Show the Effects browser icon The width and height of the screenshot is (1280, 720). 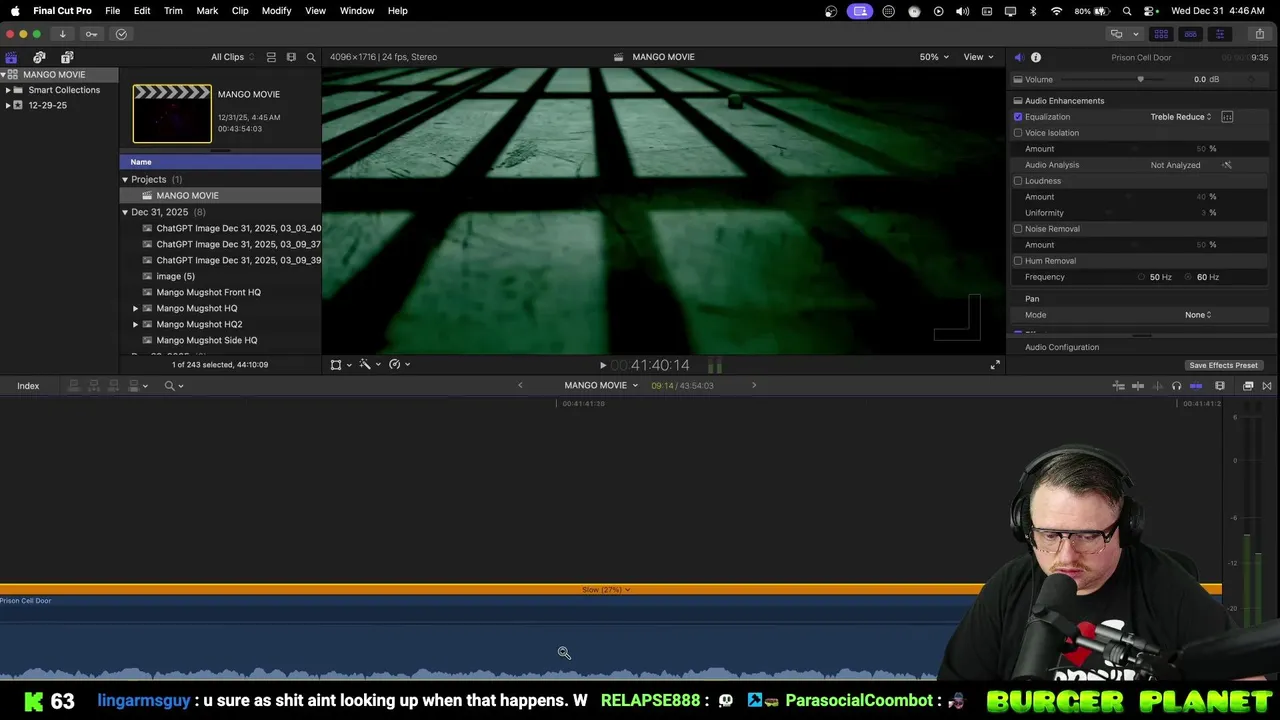pyautogui.click(x=1248, y=386)
